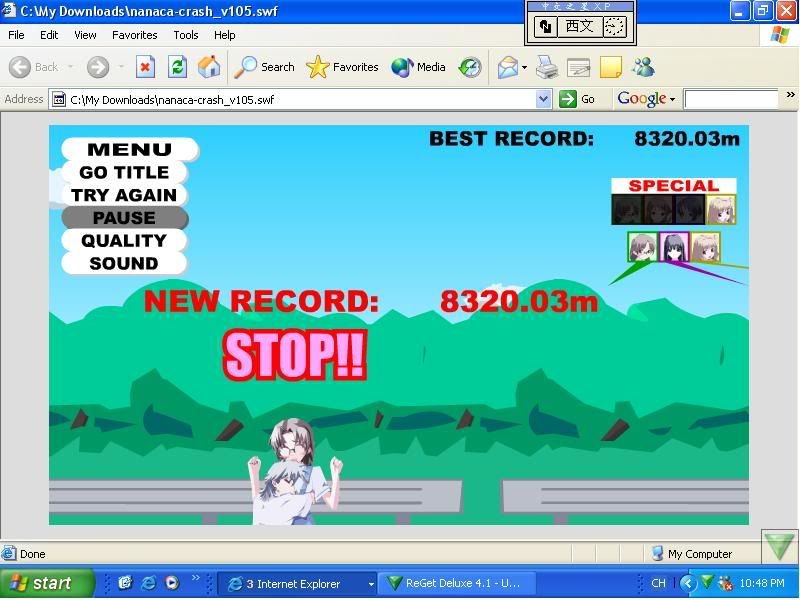The image size is (800, 600).
Task: Open the Help menu
Action: pos(224,35)
